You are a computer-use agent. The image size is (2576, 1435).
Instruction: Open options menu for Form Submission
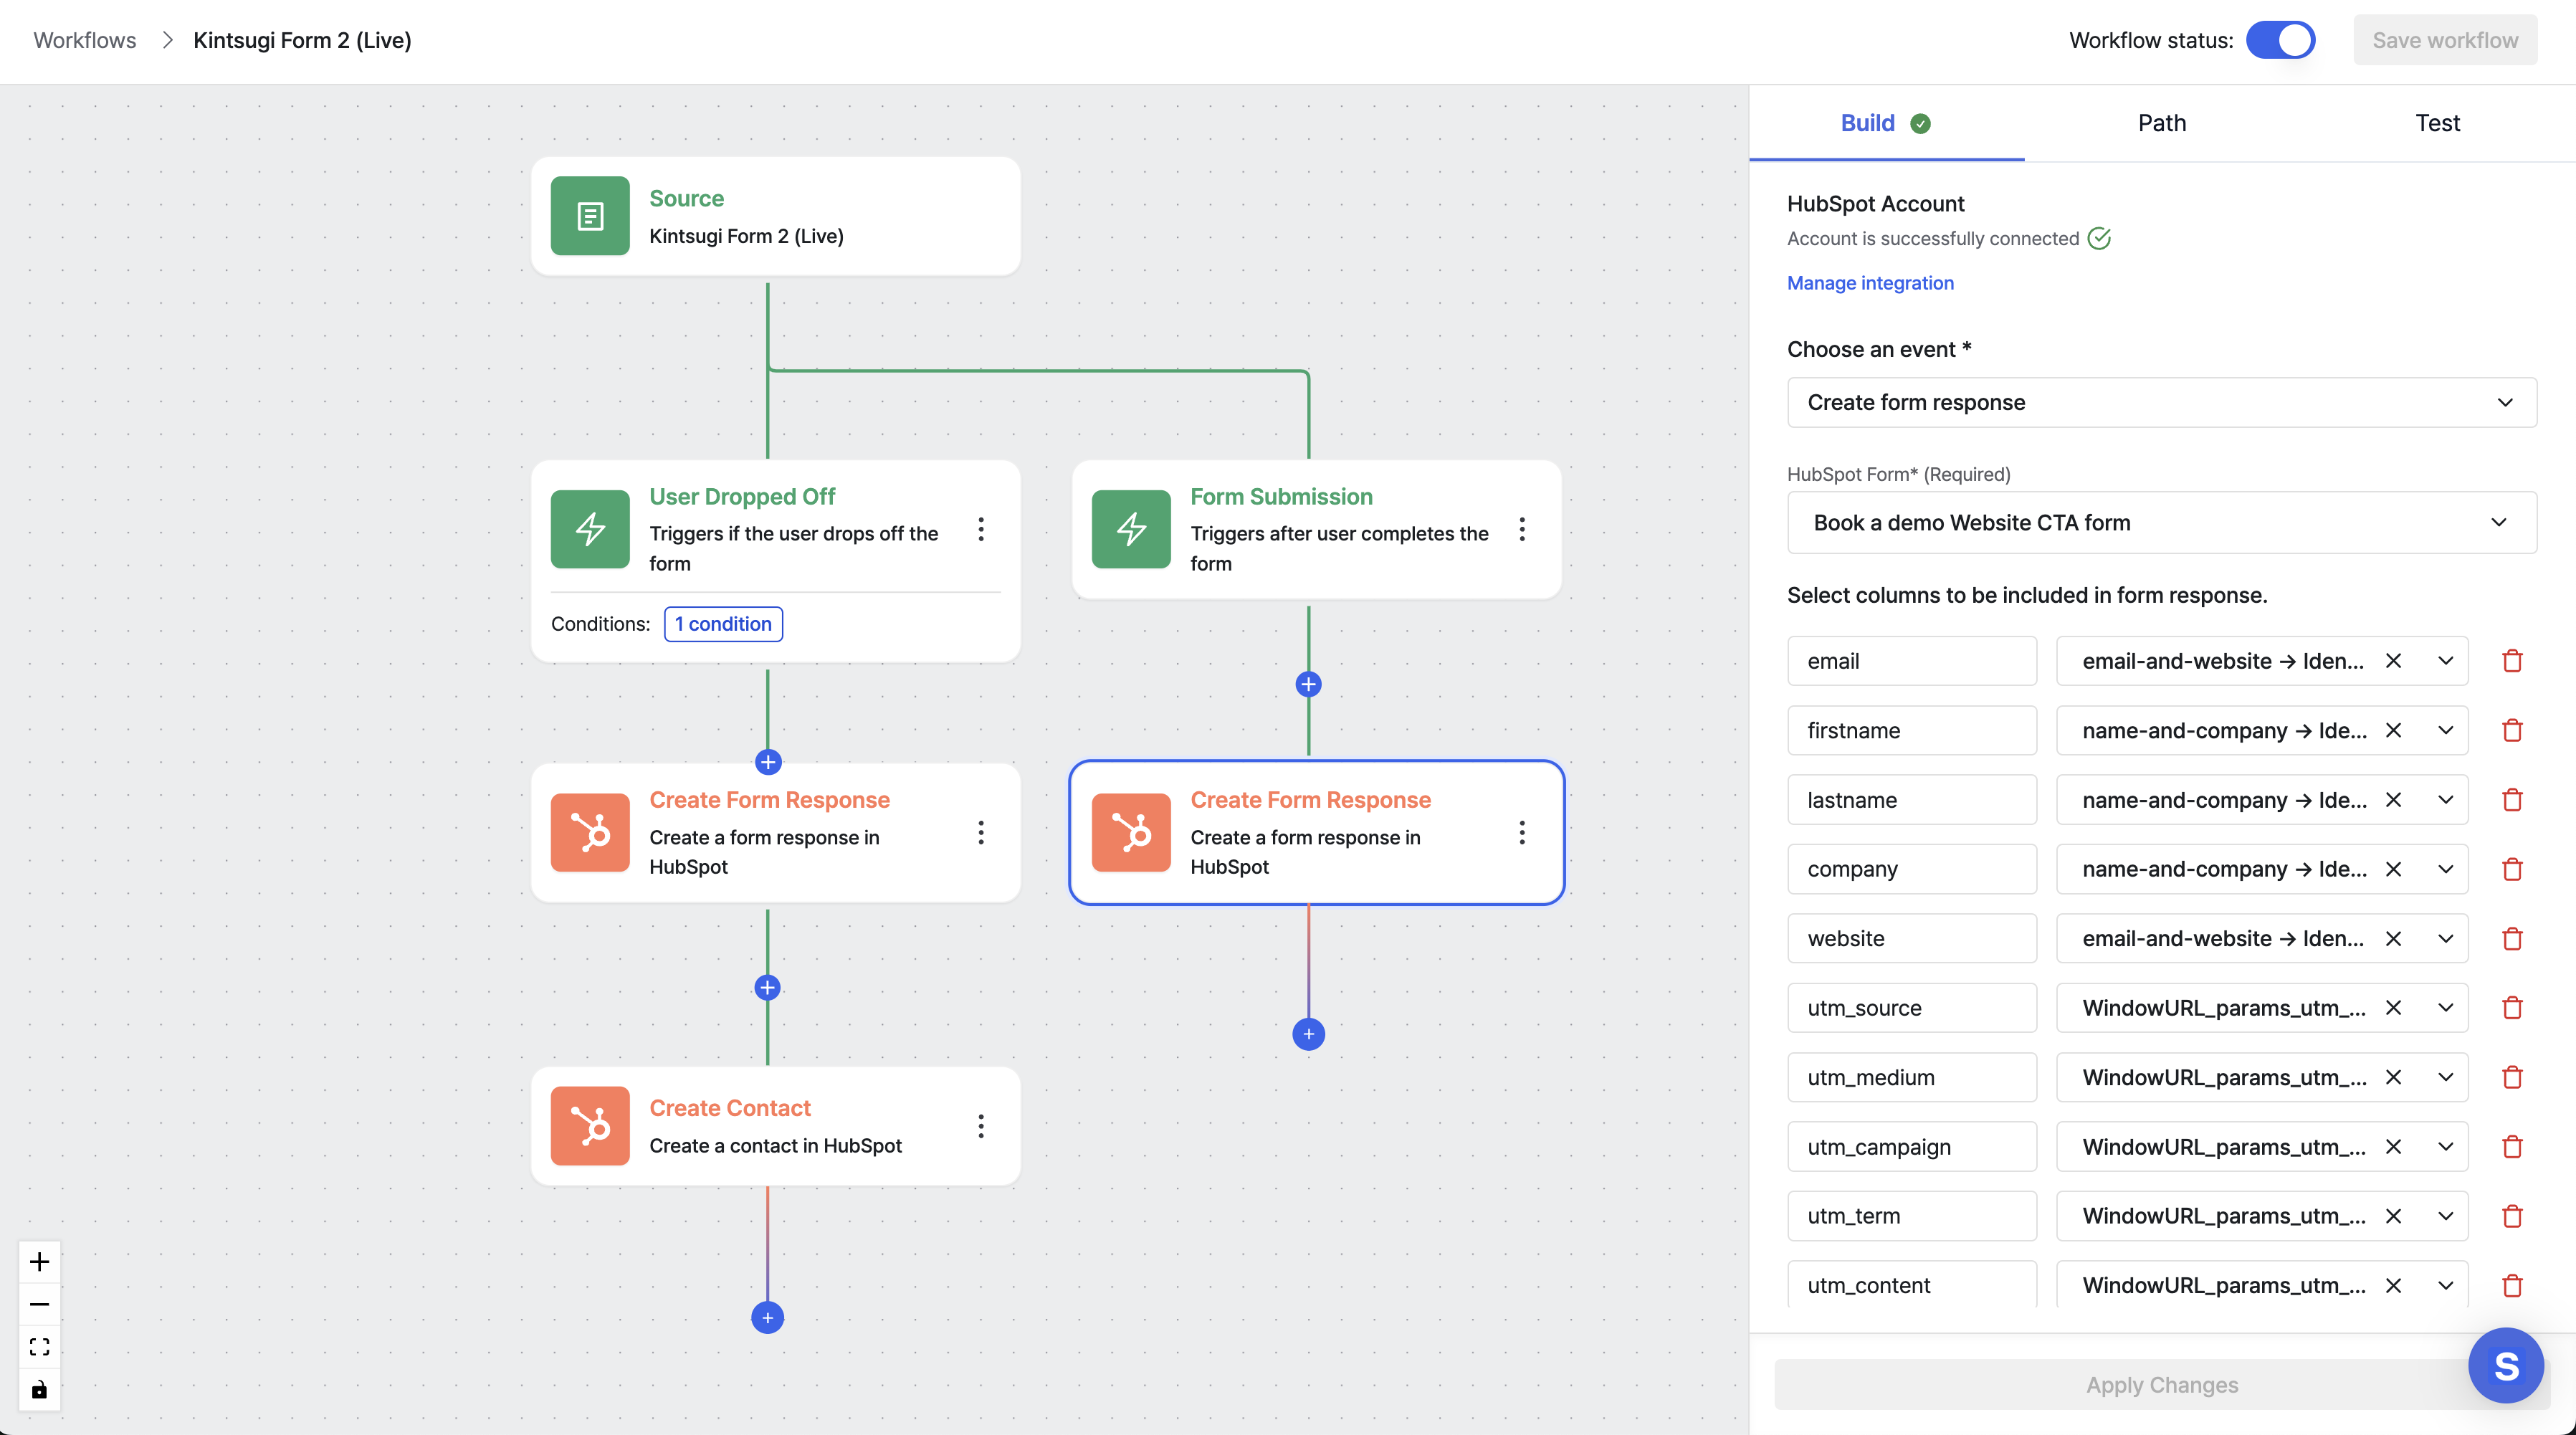point(1522,529)
